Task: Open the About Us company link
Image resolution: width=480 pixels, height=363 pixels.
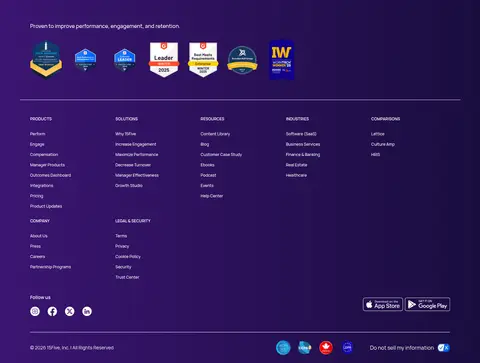Action: 39,236
